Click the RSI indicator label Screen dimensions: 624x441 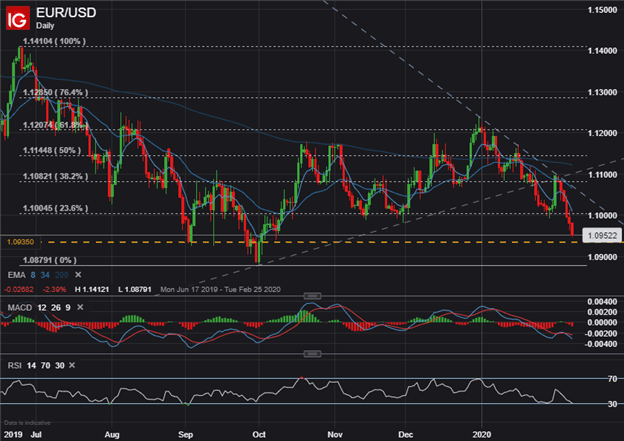click(x=14, y=365)
